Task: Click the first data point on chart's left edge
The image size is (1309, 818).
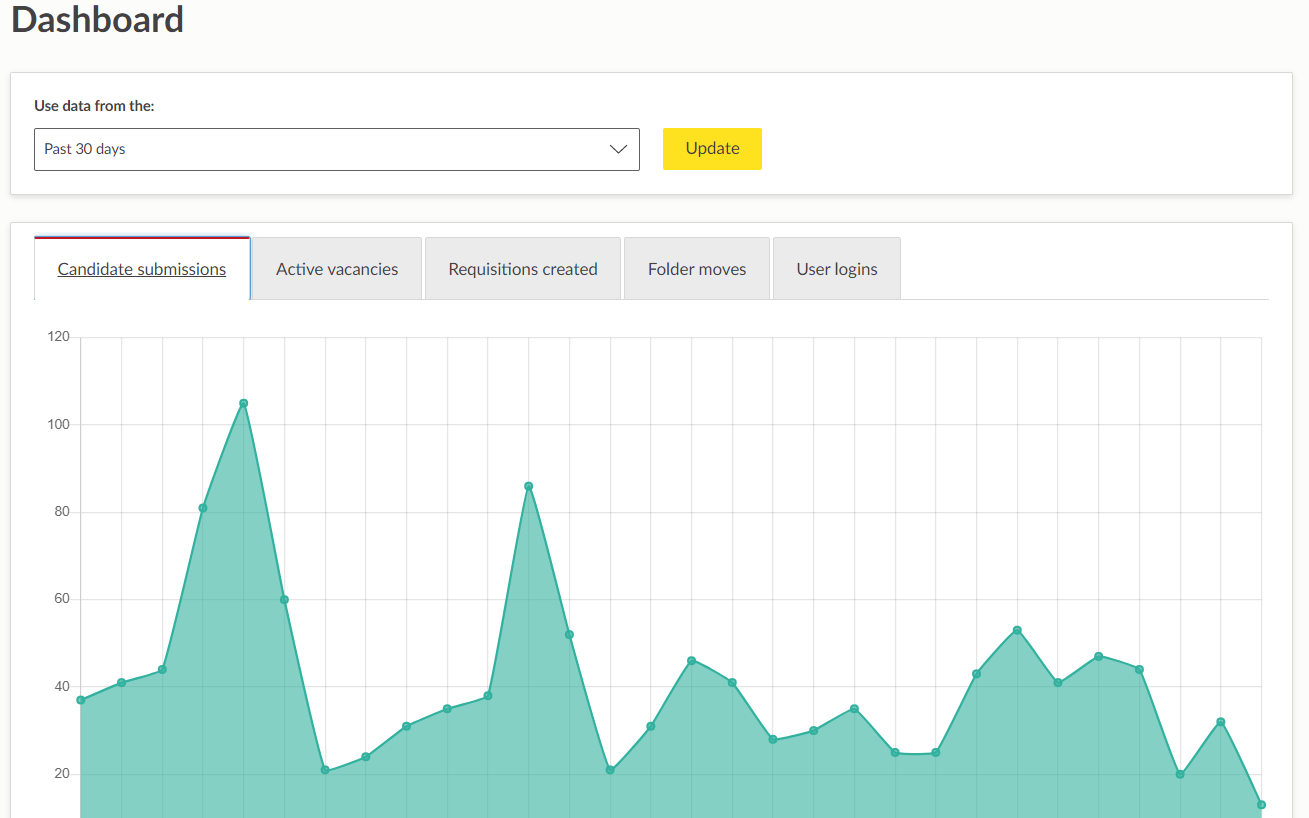Action: (81, 700)
